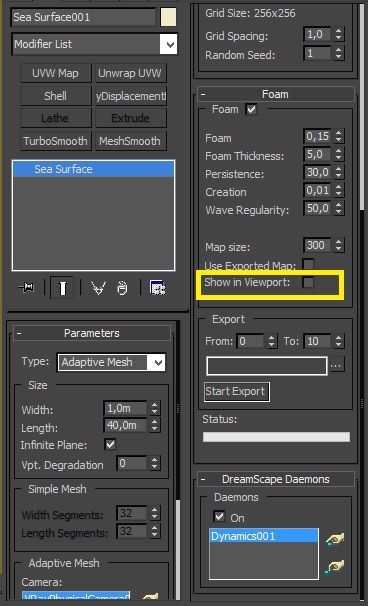Collapse the DreamScape Daemons rollout

[x=276, y=479]
